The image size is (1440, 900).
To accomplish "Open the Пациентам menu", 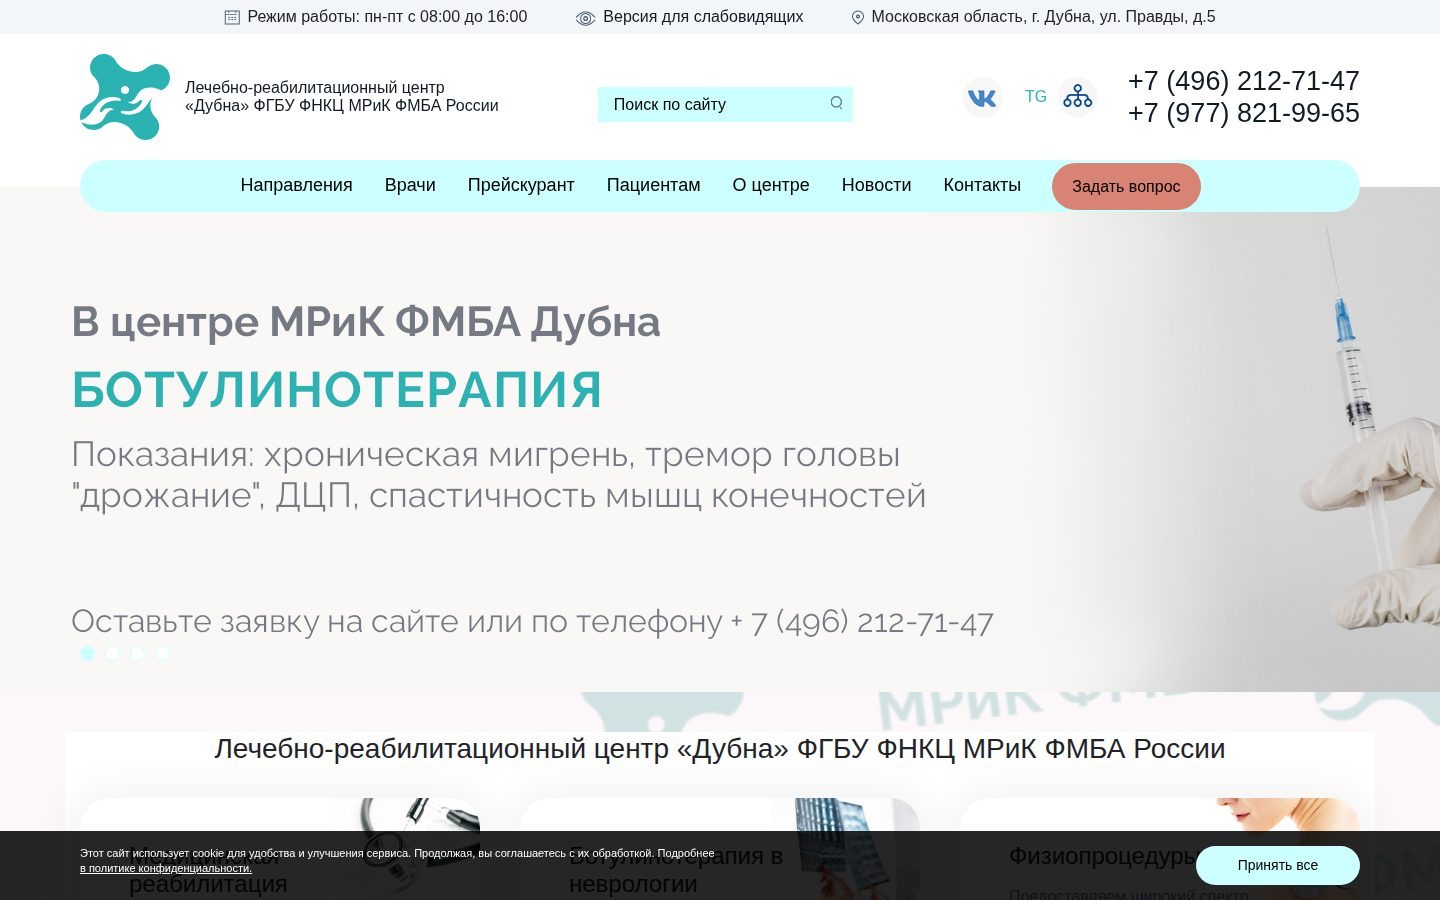I will pos(653,185).
